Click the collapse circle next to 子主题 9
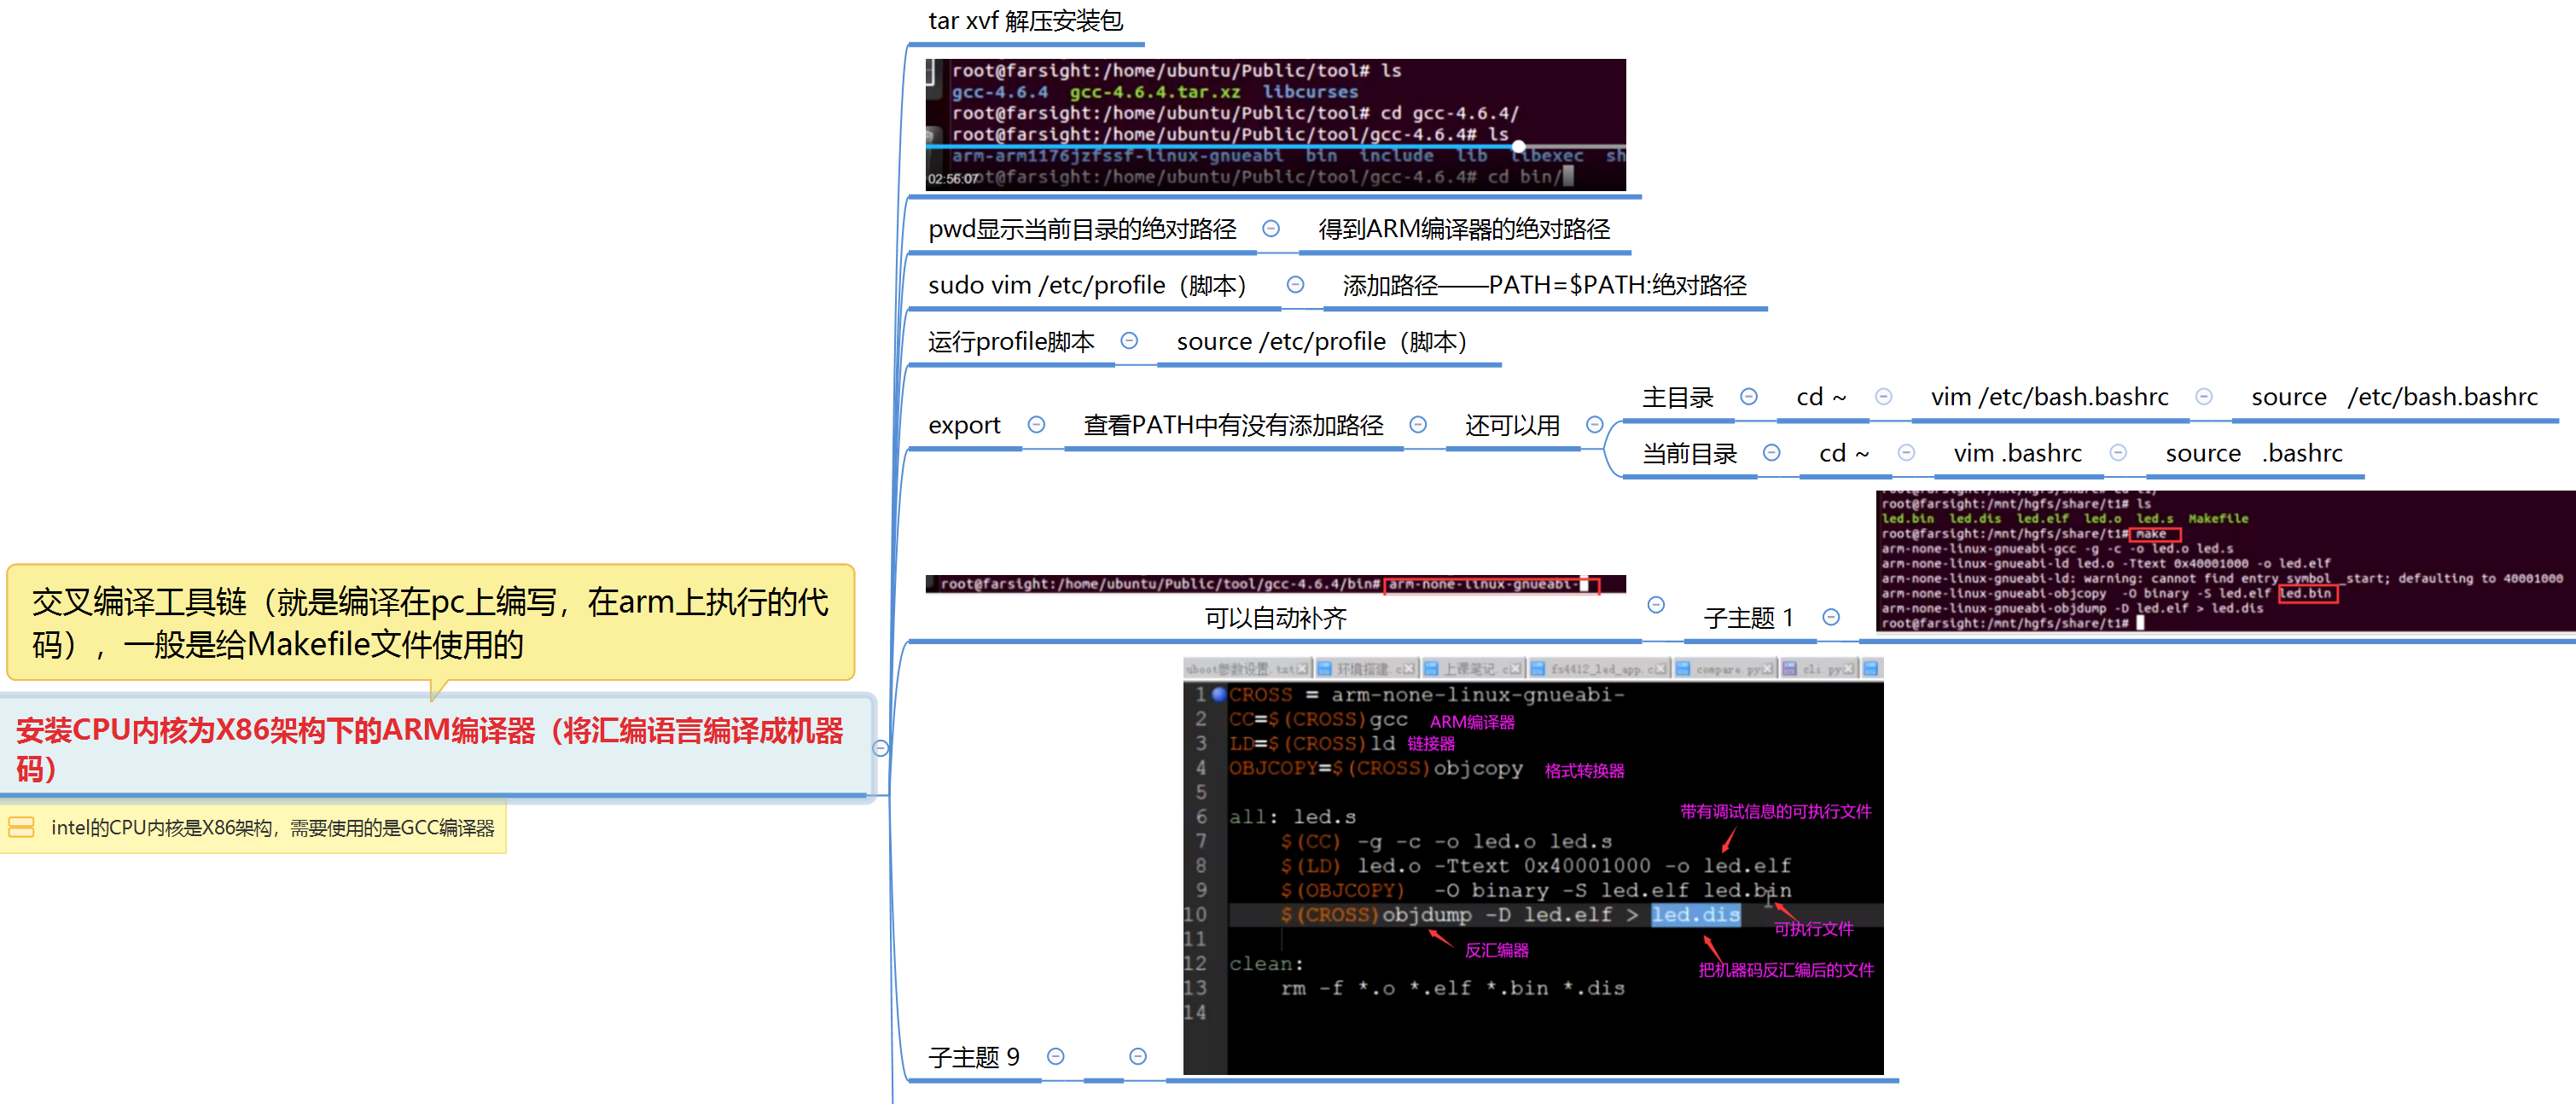Viewport: 2576px width, 1104px height. click(1055, 1056)
